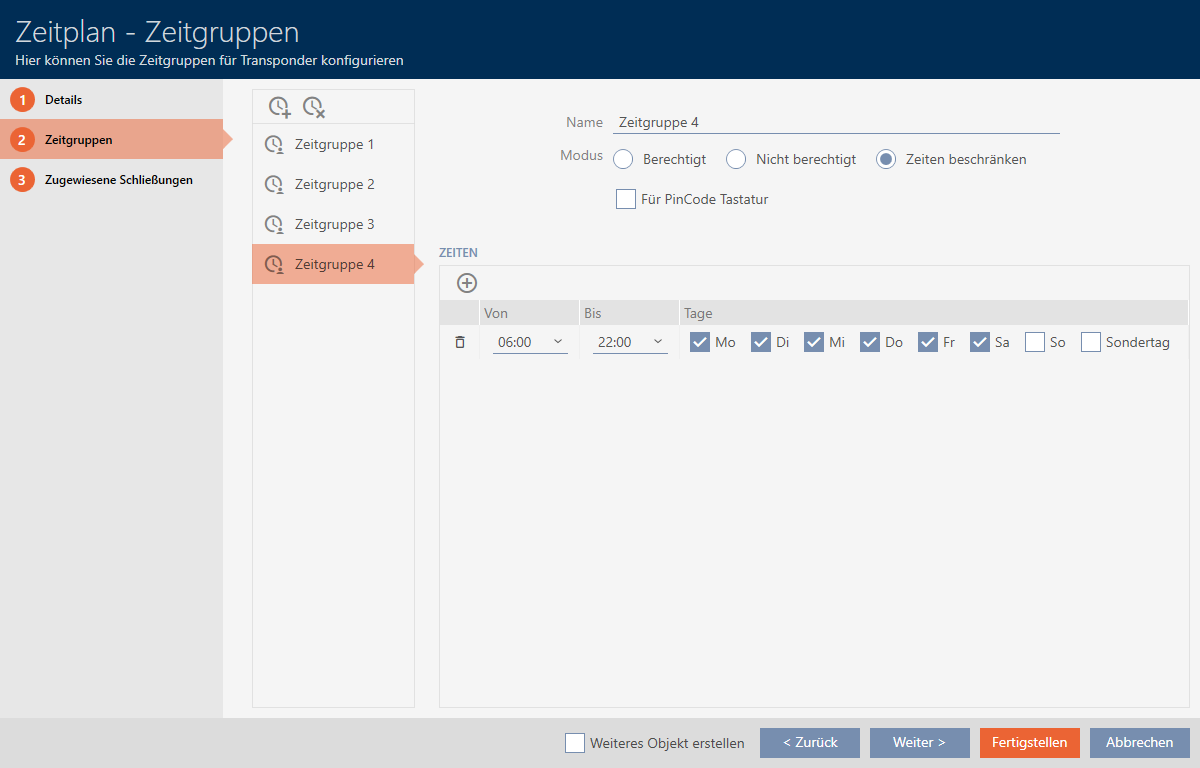Switch to the Details step

63,100
